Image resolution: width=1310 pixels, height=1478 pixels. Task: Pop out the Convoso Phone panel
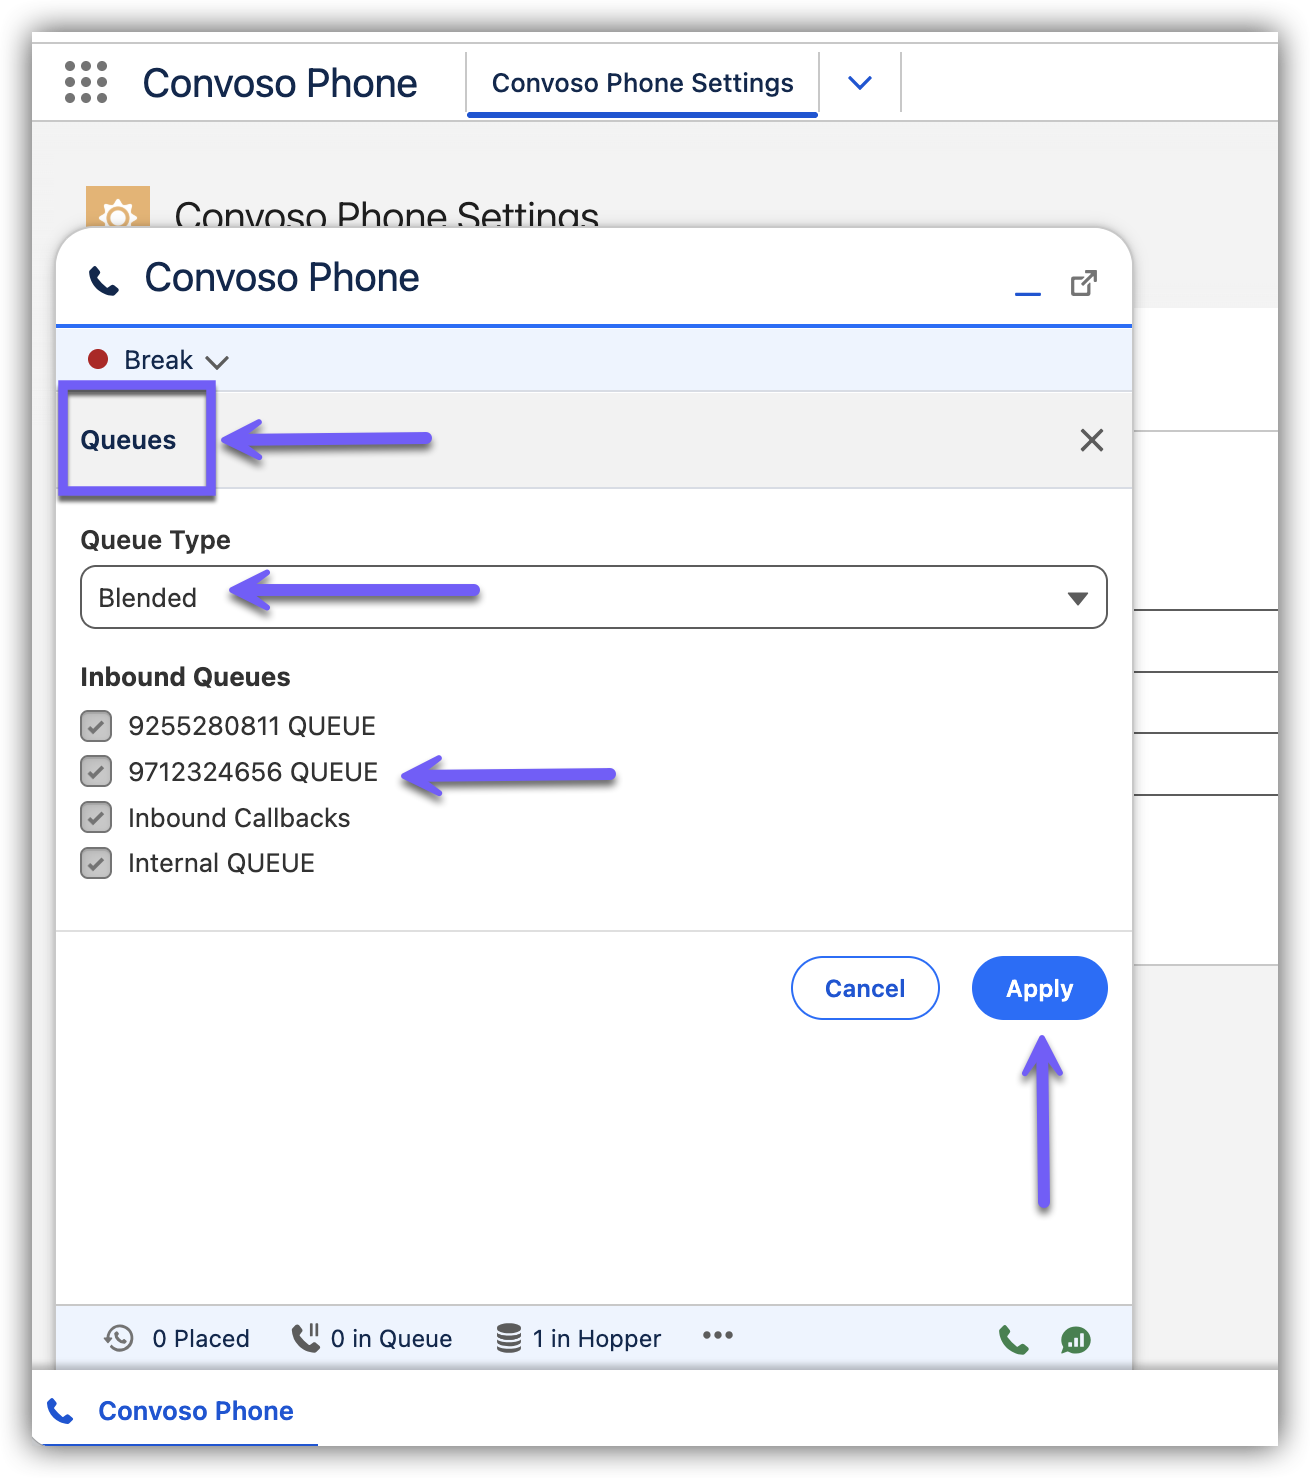1084,283
